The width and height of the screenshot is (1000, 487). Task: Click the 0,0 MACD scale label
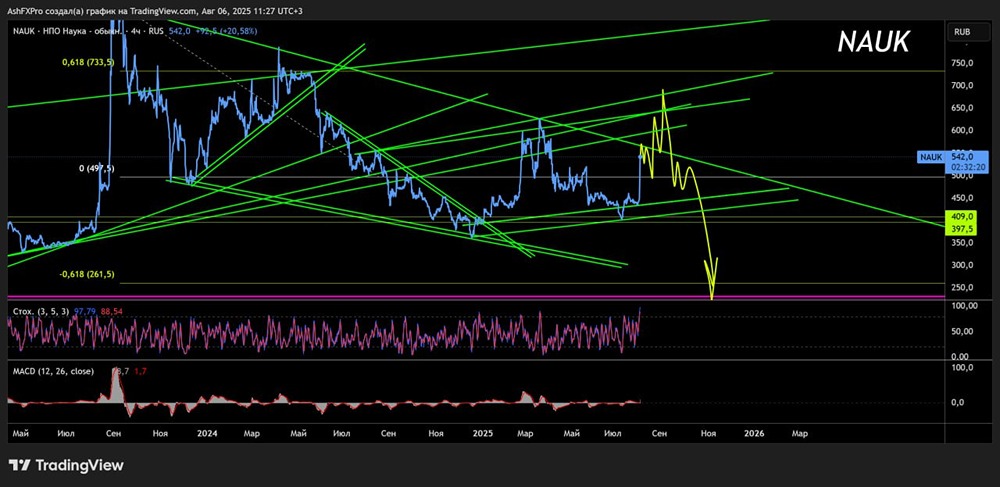958,402
